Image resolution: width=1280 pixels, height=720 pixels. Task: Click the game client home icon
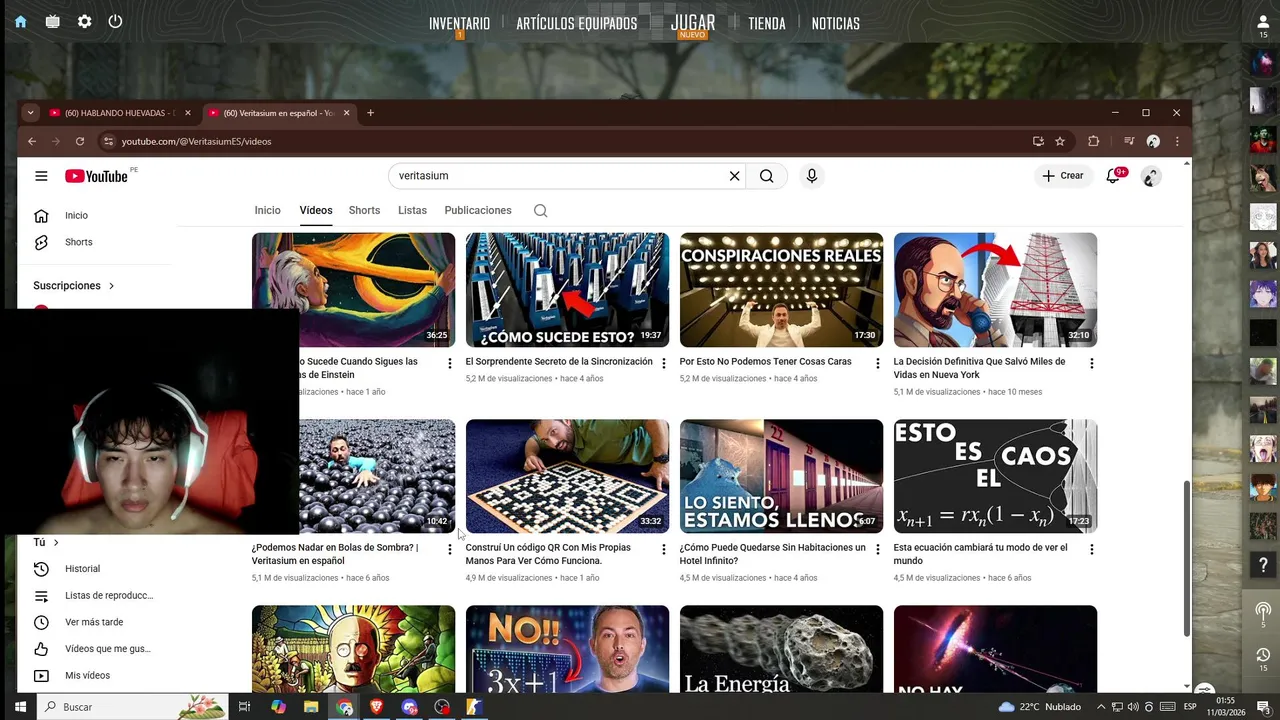pos(20,21)
